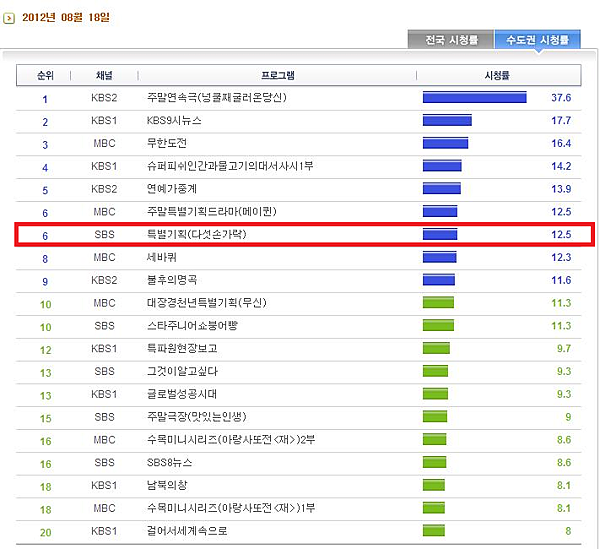Click 대장경천년특별기획(무신) program name
The width and height of the screenshot is (600, 549).
click(x=207, y=303)
